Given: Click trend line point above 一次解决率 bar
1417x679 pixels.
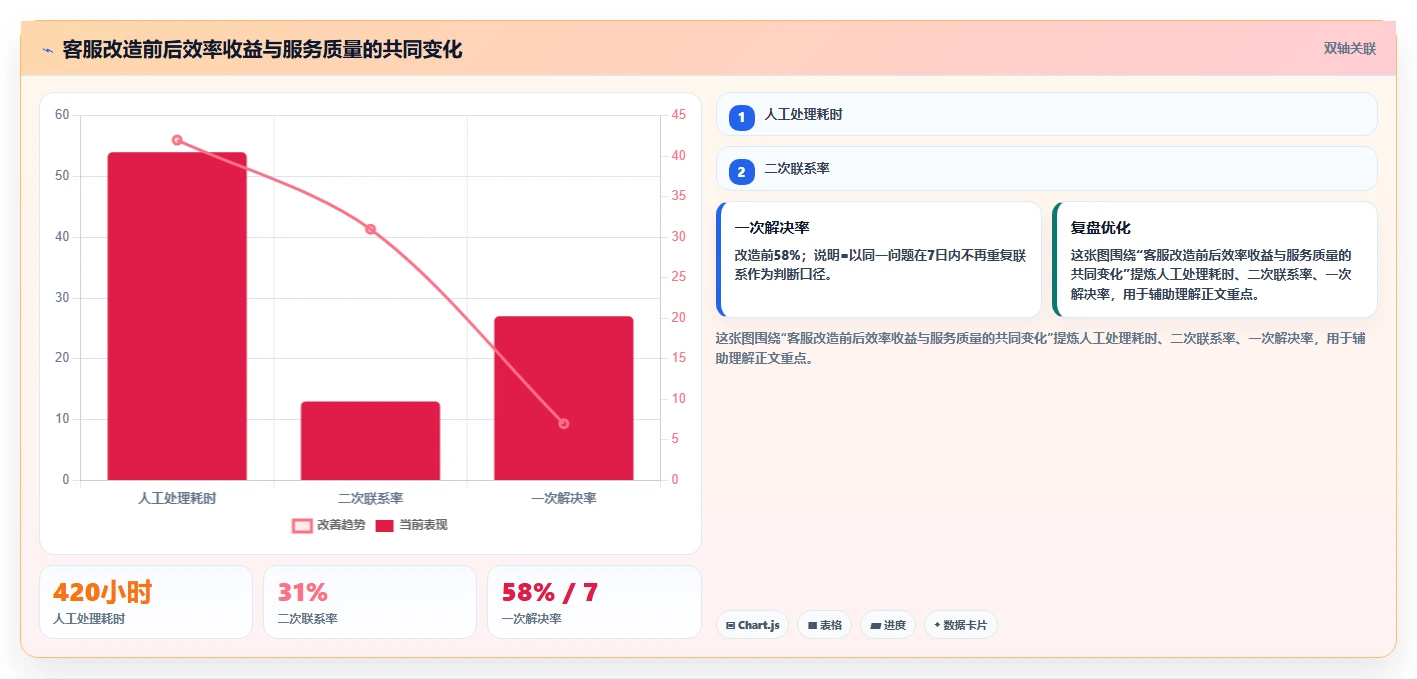Looking at the screenshot, I should 564,424.
